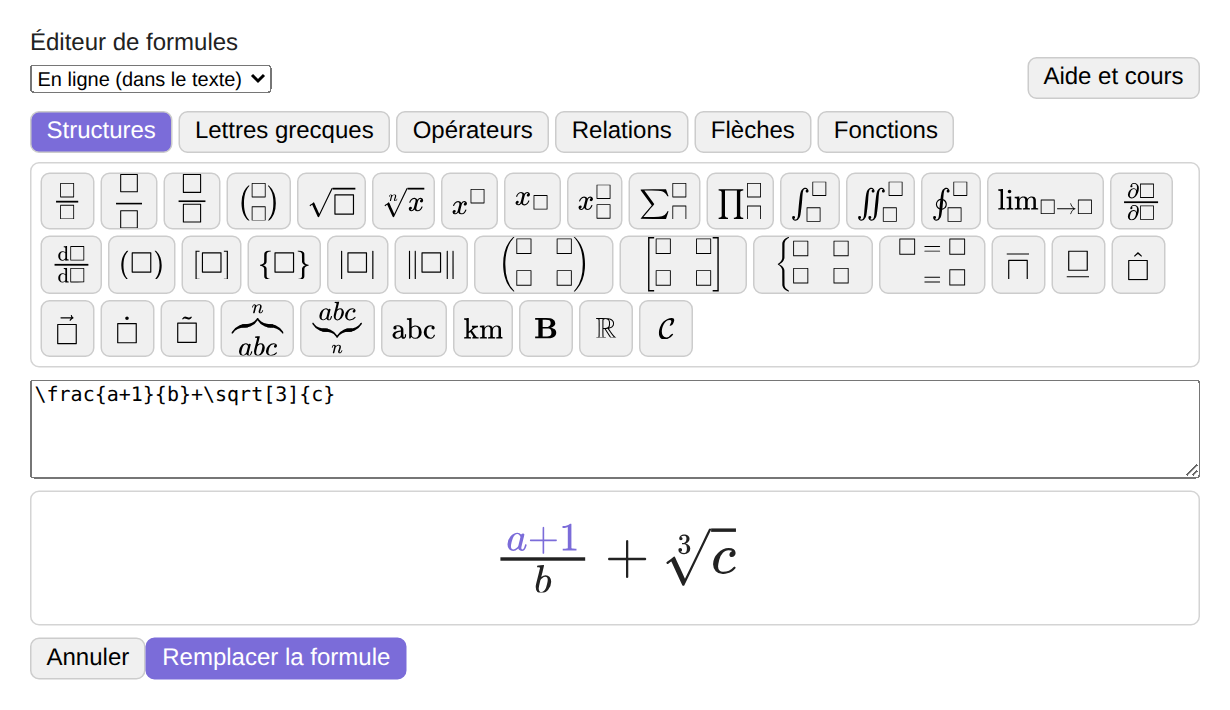Insert square brackets around a placeholder
This screenshot has height=710, width=1230.
(212, 265)
